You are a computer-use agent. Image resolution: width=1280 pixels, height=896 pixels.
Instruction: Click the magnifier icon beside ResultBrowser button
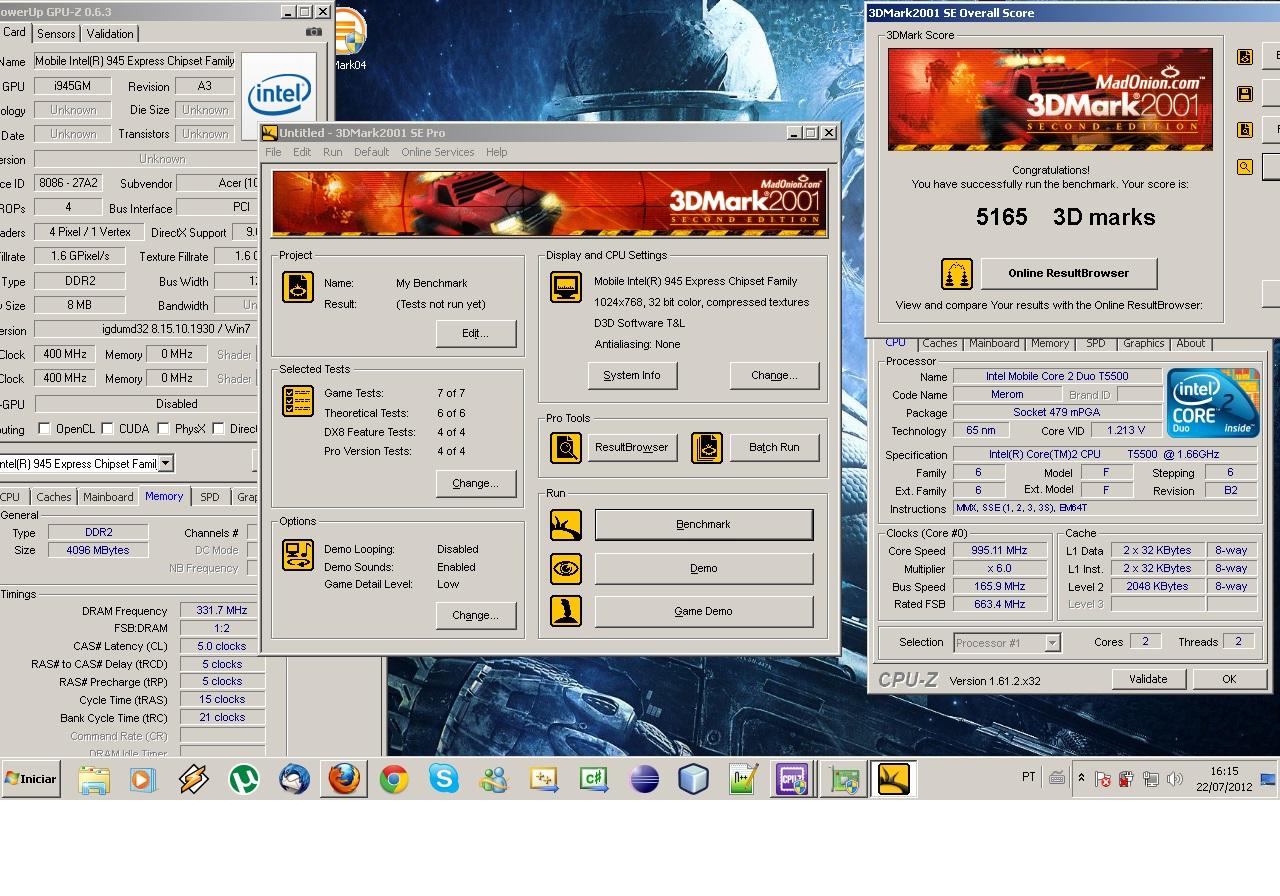(x=566, y=447)
